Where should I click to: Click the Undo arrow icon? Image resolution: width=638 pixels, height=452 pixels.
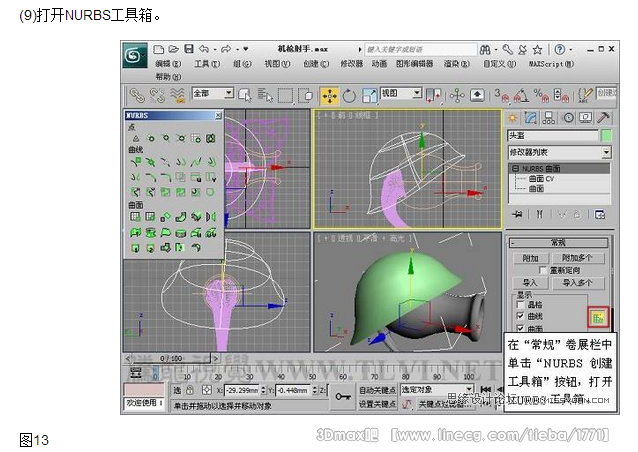204,49
